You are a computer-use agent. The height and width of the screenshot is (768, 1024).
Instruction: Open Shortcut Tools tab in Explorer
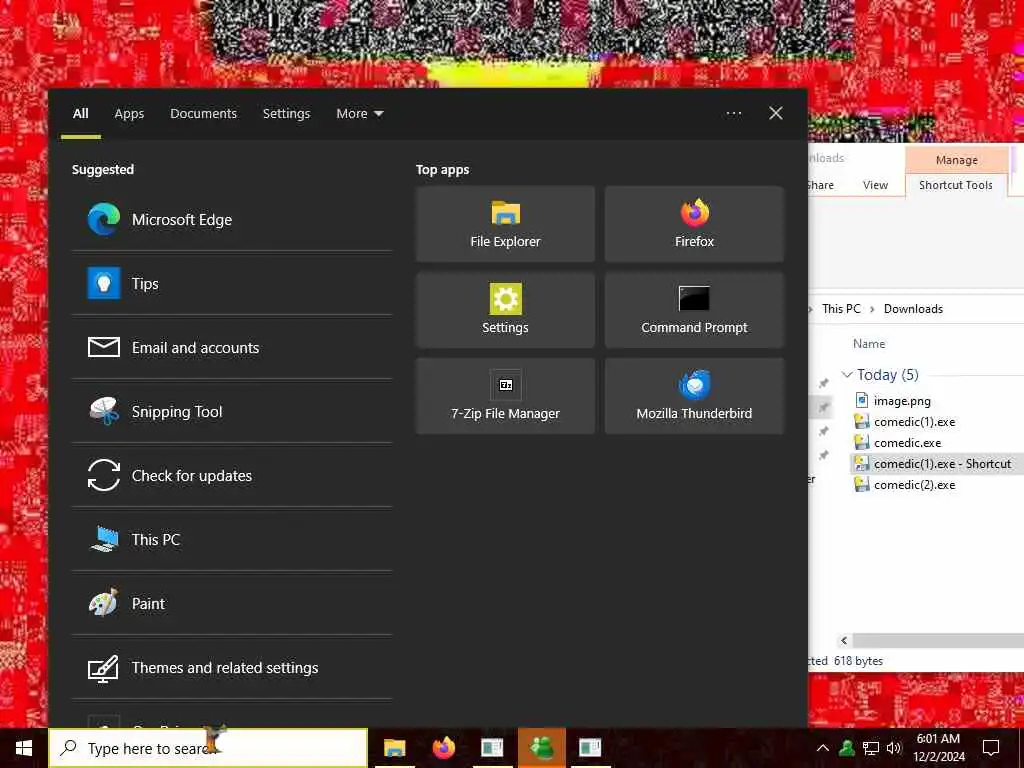[955, 185]
